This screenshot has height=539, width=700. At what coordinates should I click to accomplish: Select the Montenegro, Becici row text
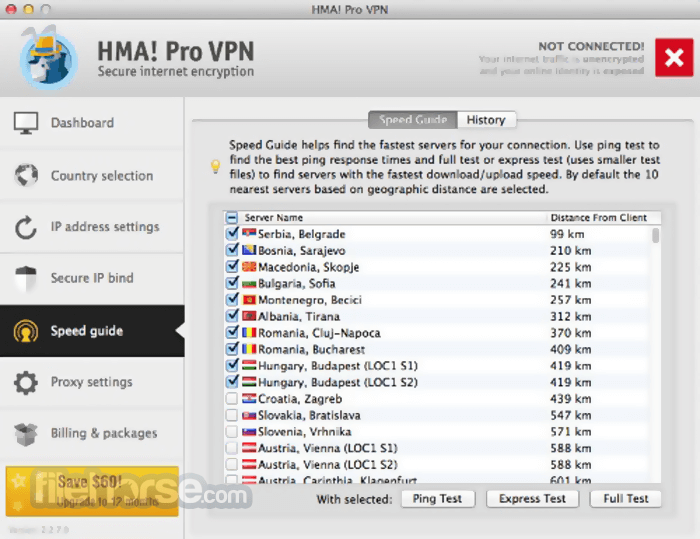point(310,300)
